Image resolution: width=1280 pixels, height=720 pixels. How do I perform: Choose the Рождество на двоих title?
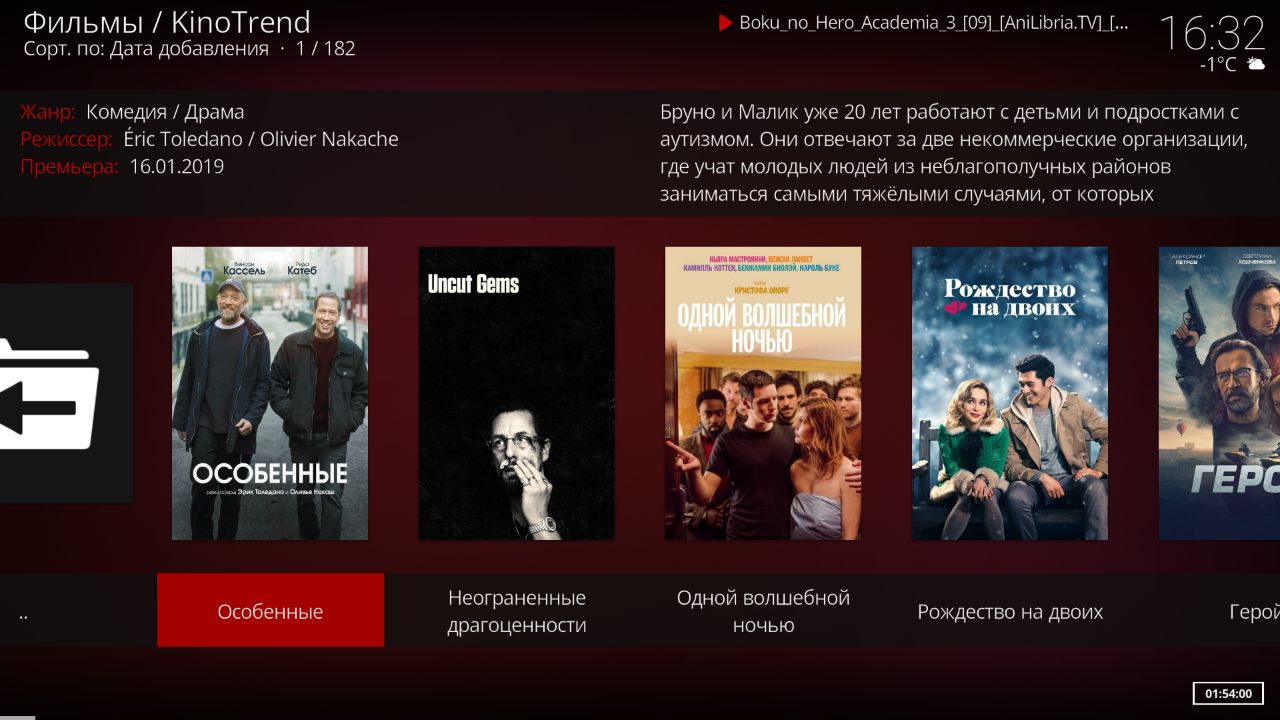click(1010, 611)
